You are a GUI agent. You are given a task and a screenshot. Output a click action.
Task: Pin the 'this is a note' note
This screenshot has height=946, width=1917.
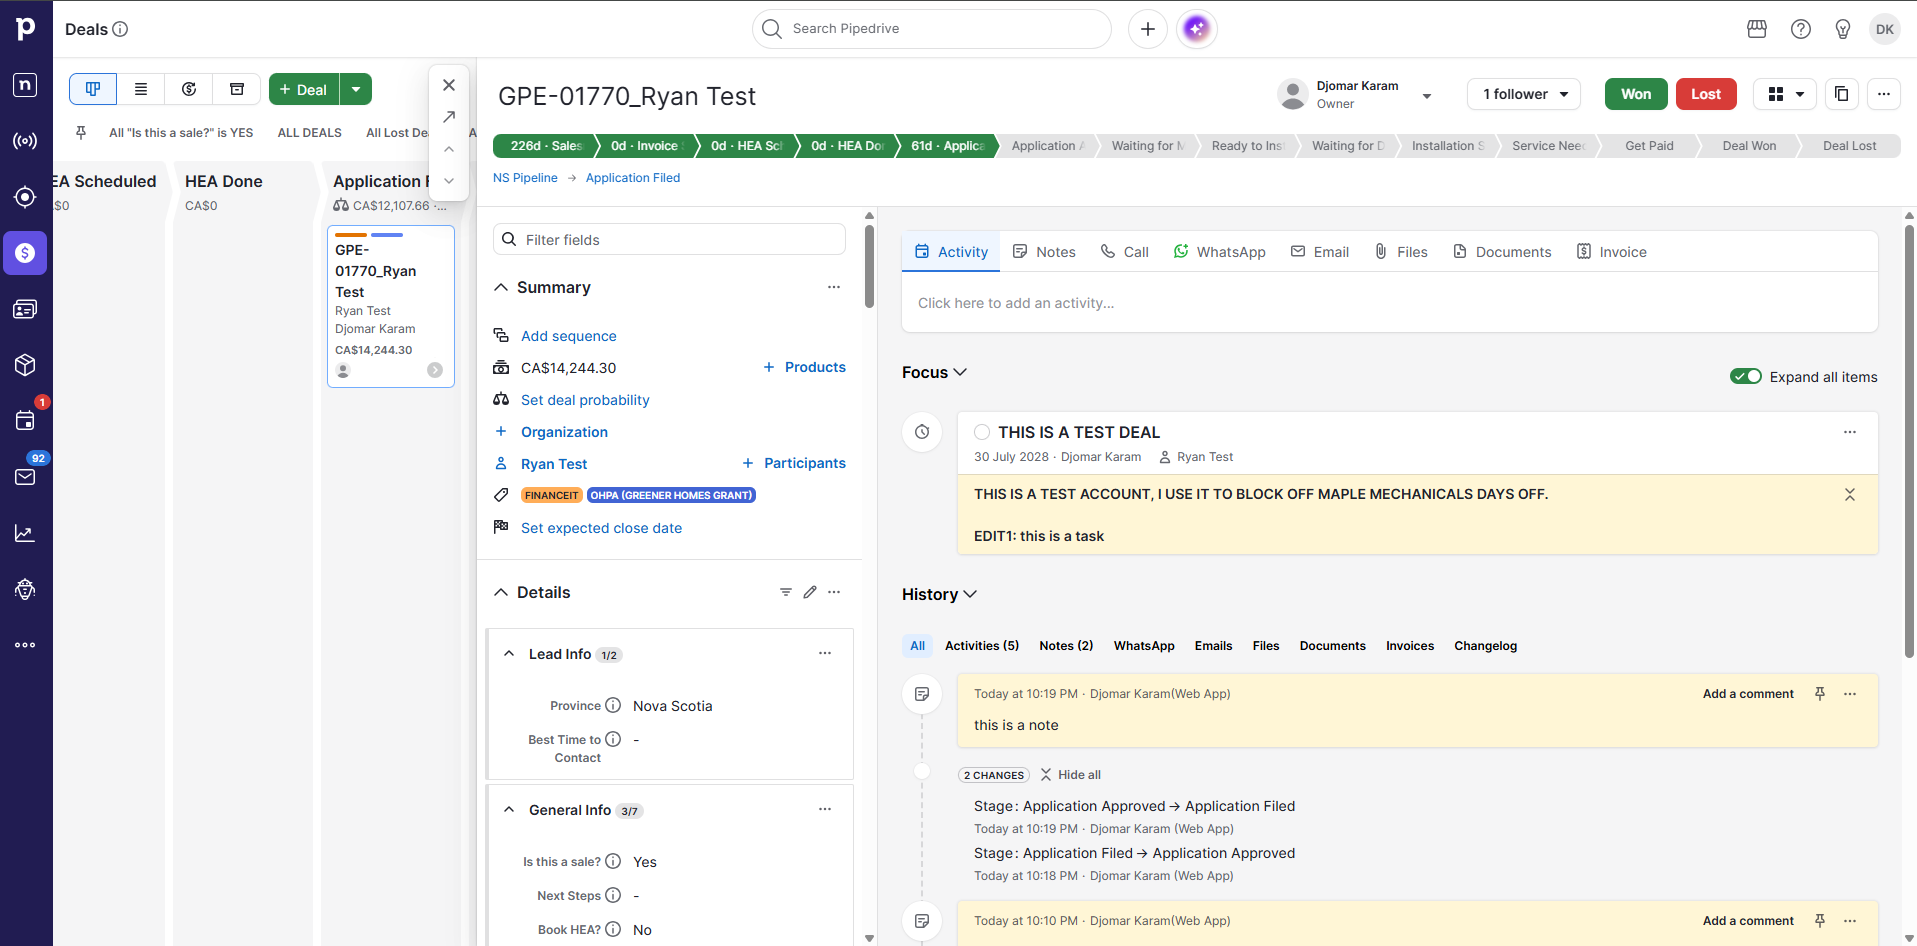point(1820,694)
